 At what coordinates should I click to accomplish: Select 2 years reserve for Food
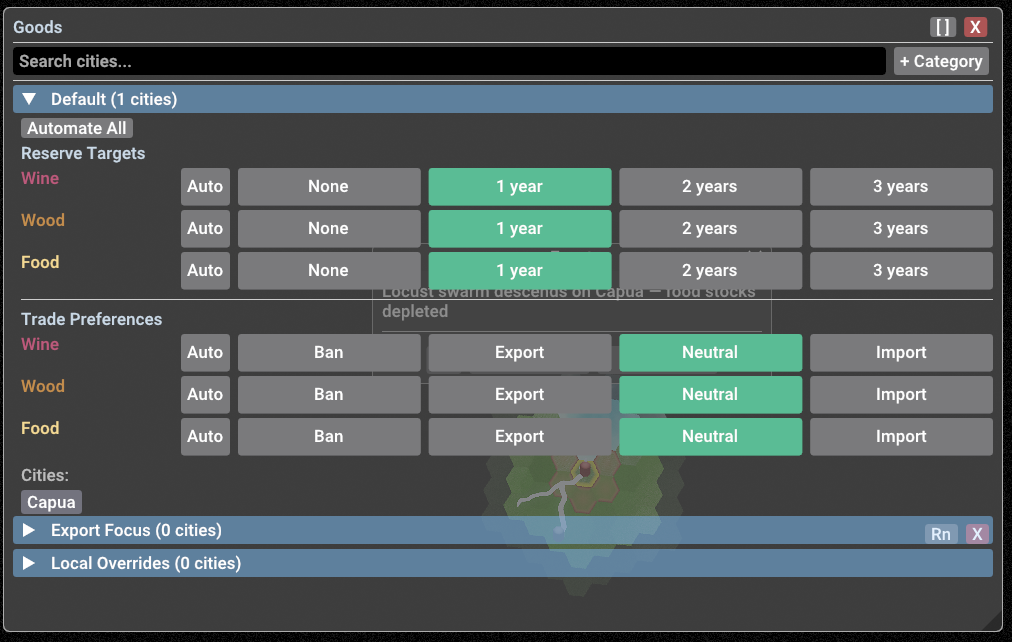tap(711, 270)
